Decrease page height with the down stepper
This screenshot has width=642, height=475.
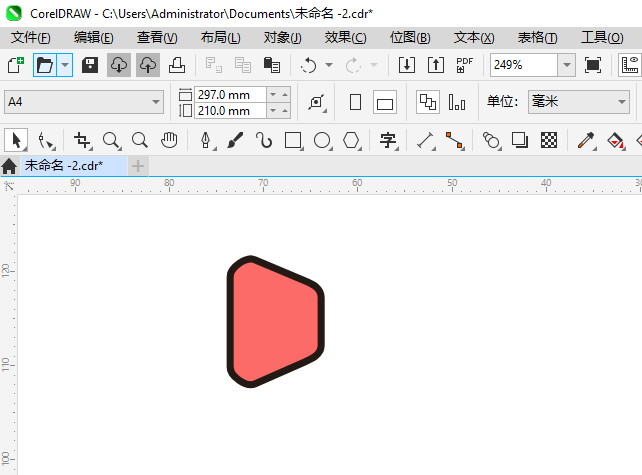(x=273, y=111)
